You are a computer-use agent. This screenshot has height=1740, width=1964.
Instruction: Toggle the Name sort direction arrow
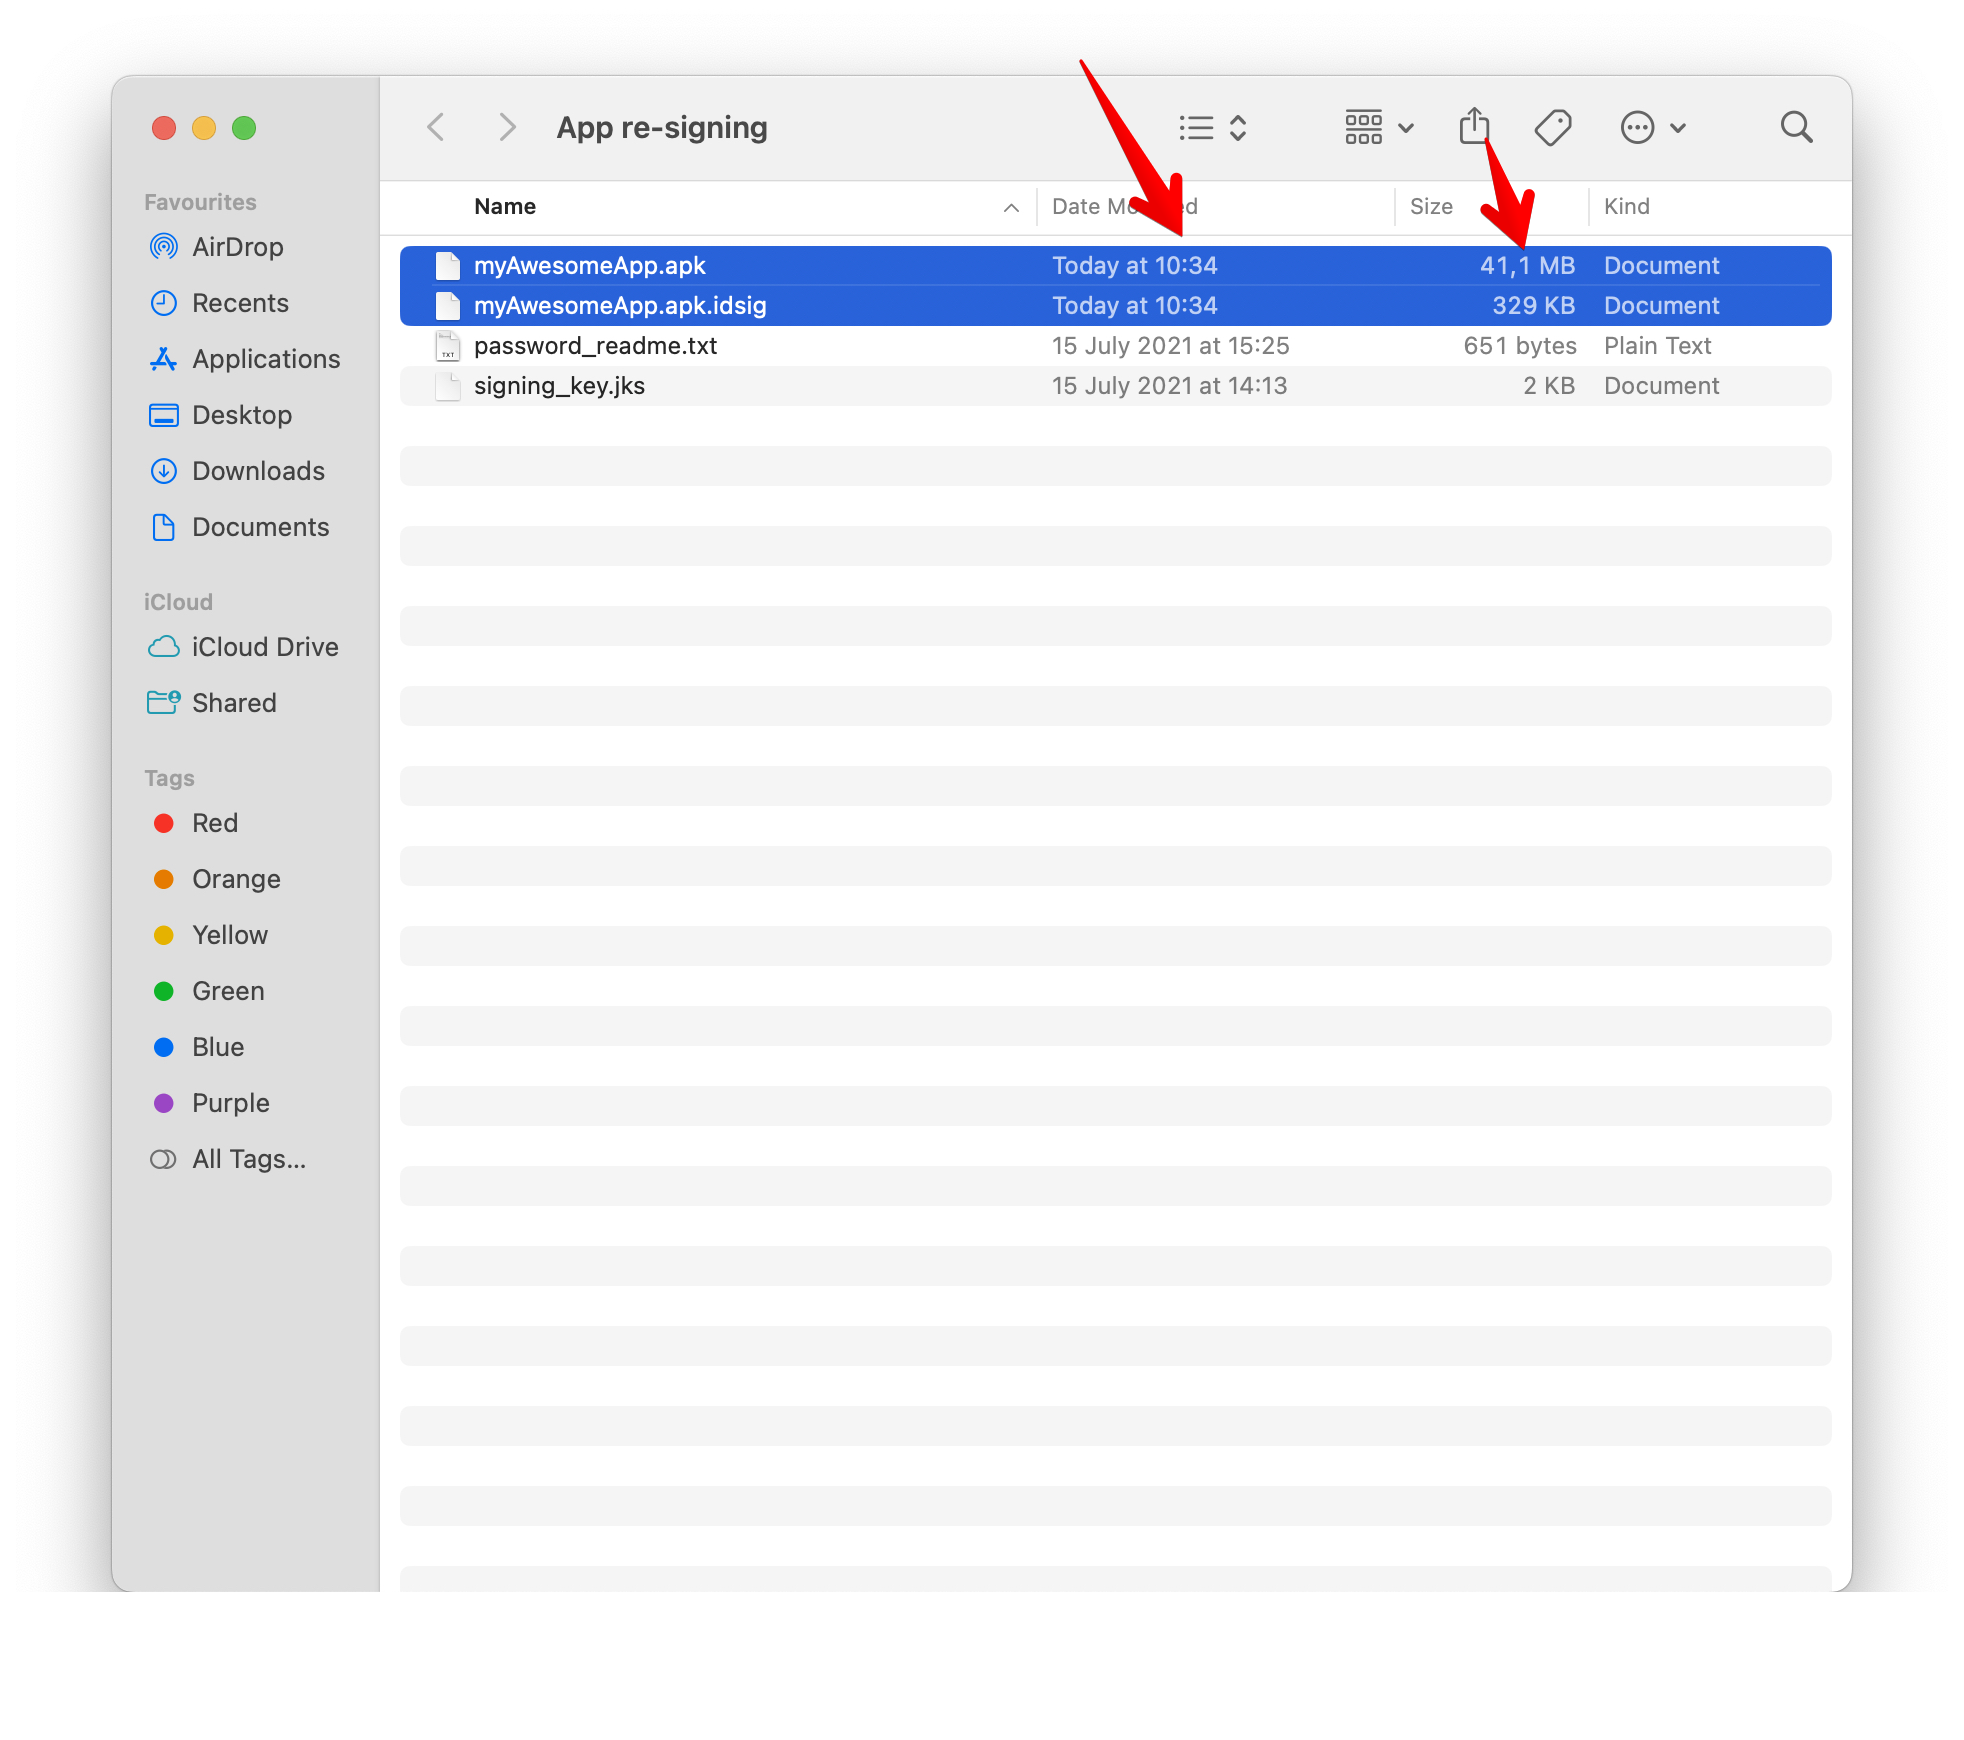pyautogui.click(x=1011, y=207)
